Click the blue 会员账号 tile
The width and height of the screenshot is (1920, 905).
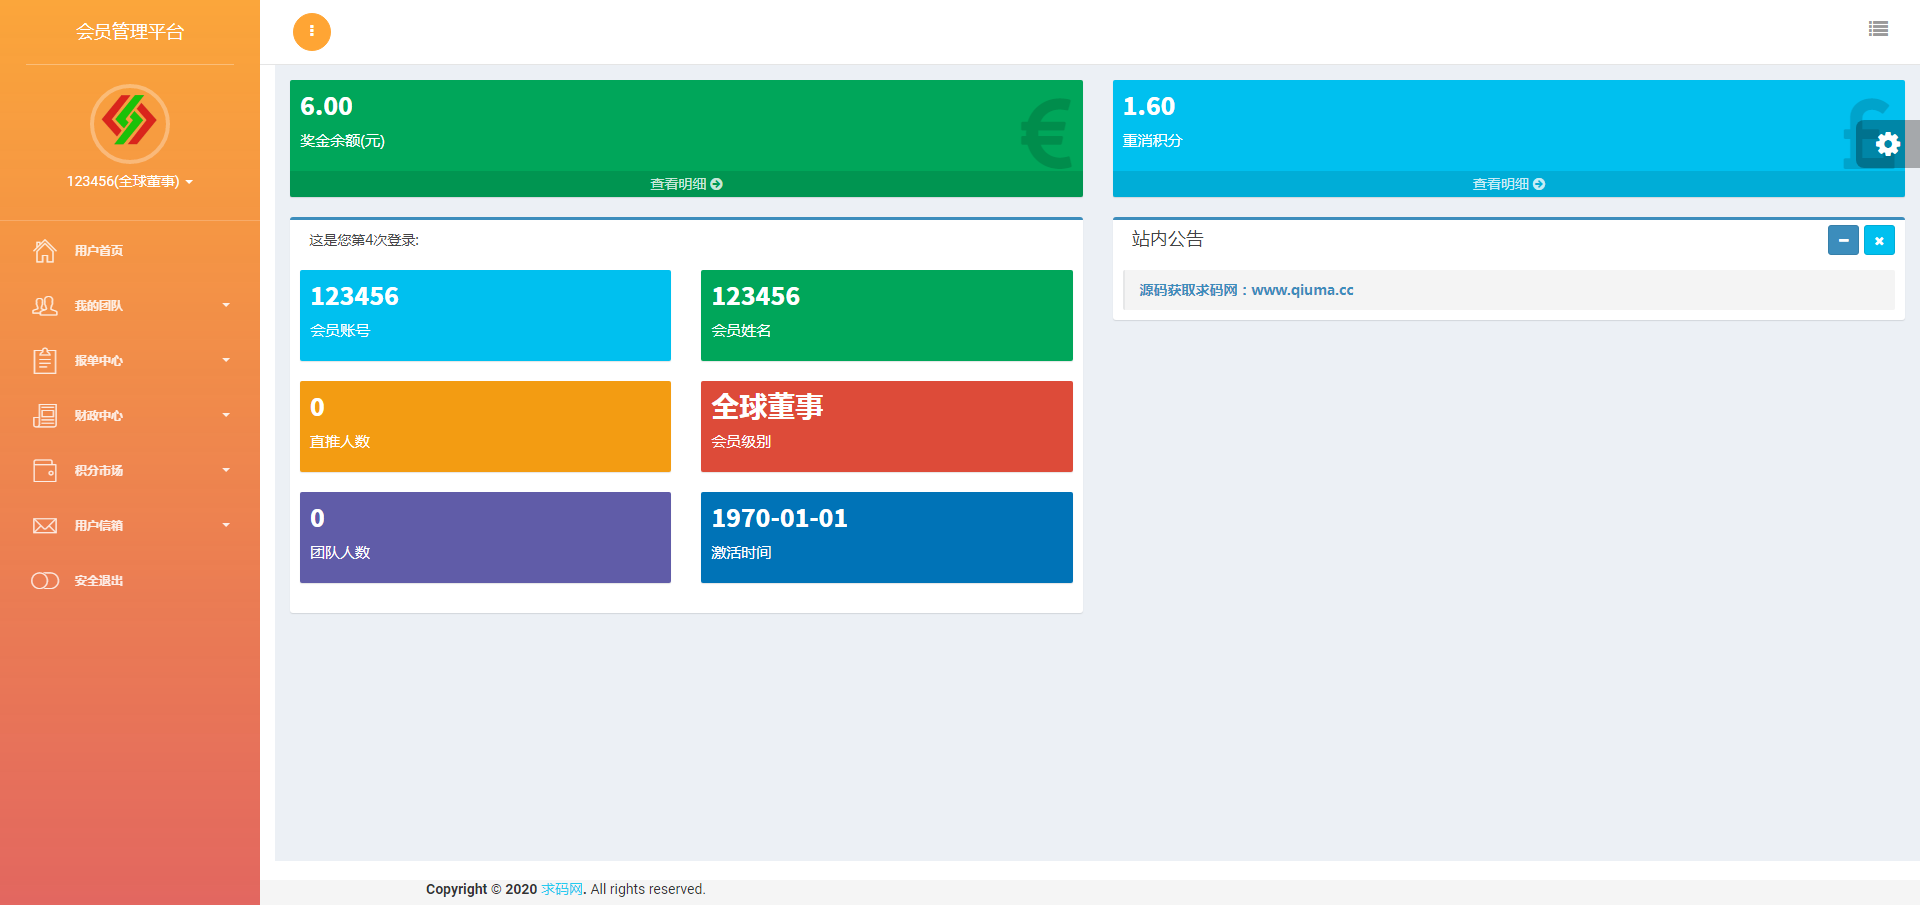pos(485,315)
